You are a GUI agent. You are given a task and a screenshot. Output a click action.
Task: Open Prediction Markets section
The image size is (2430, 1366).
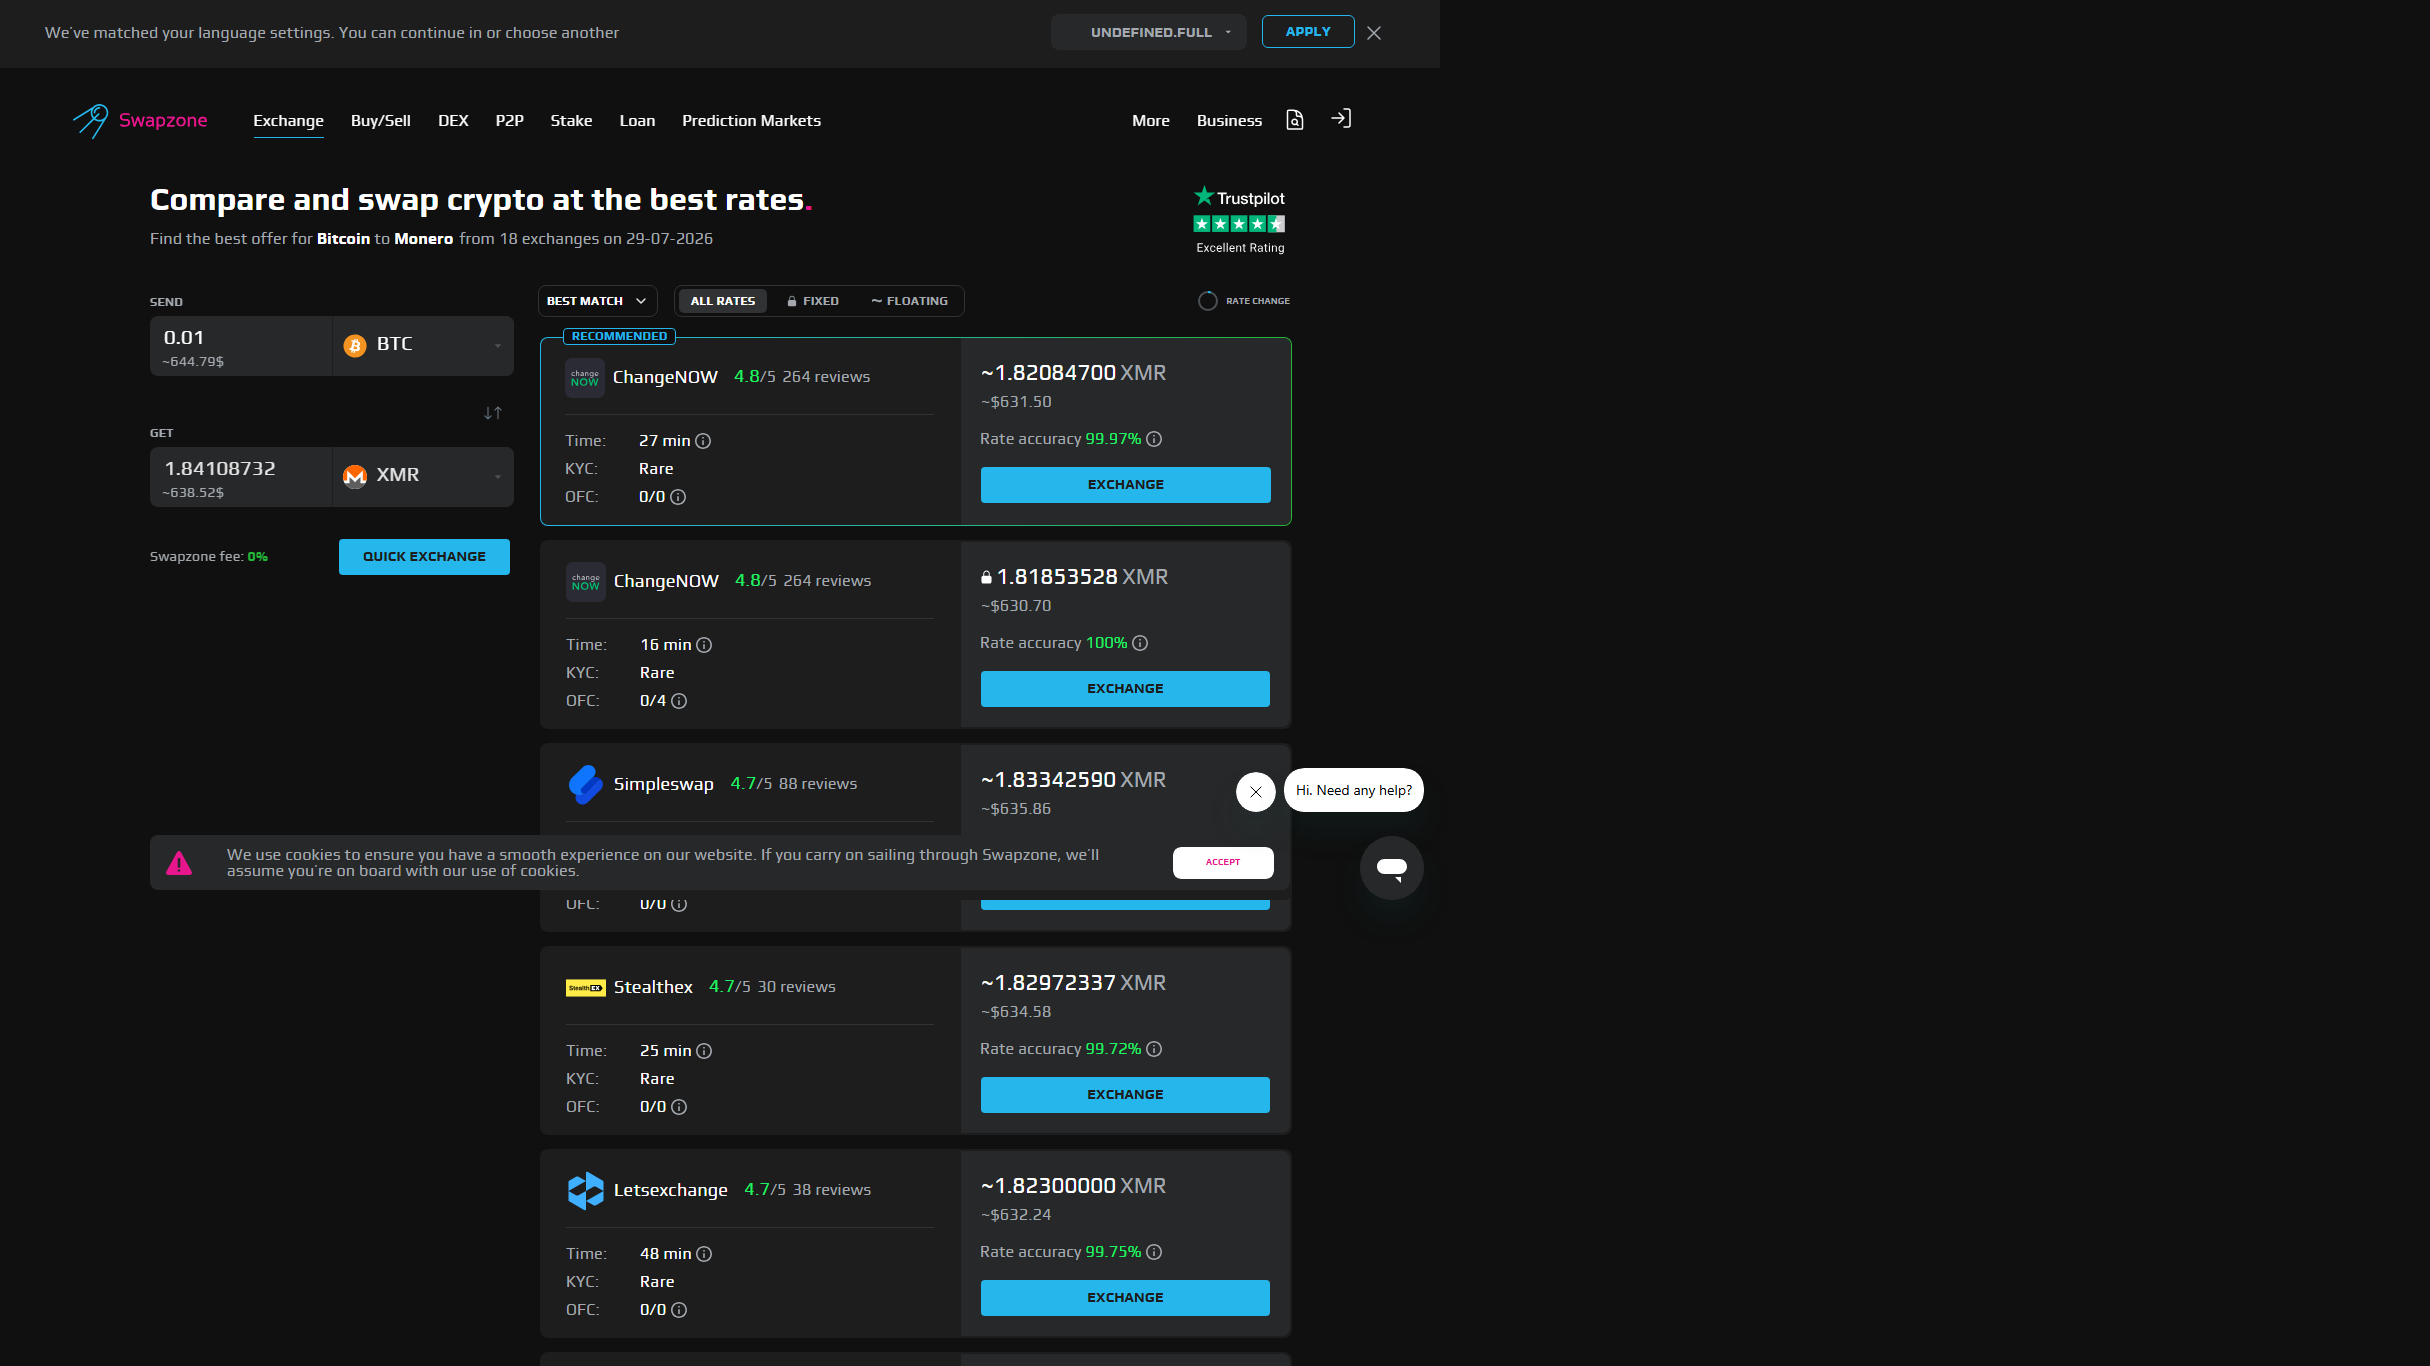[751, 121]
